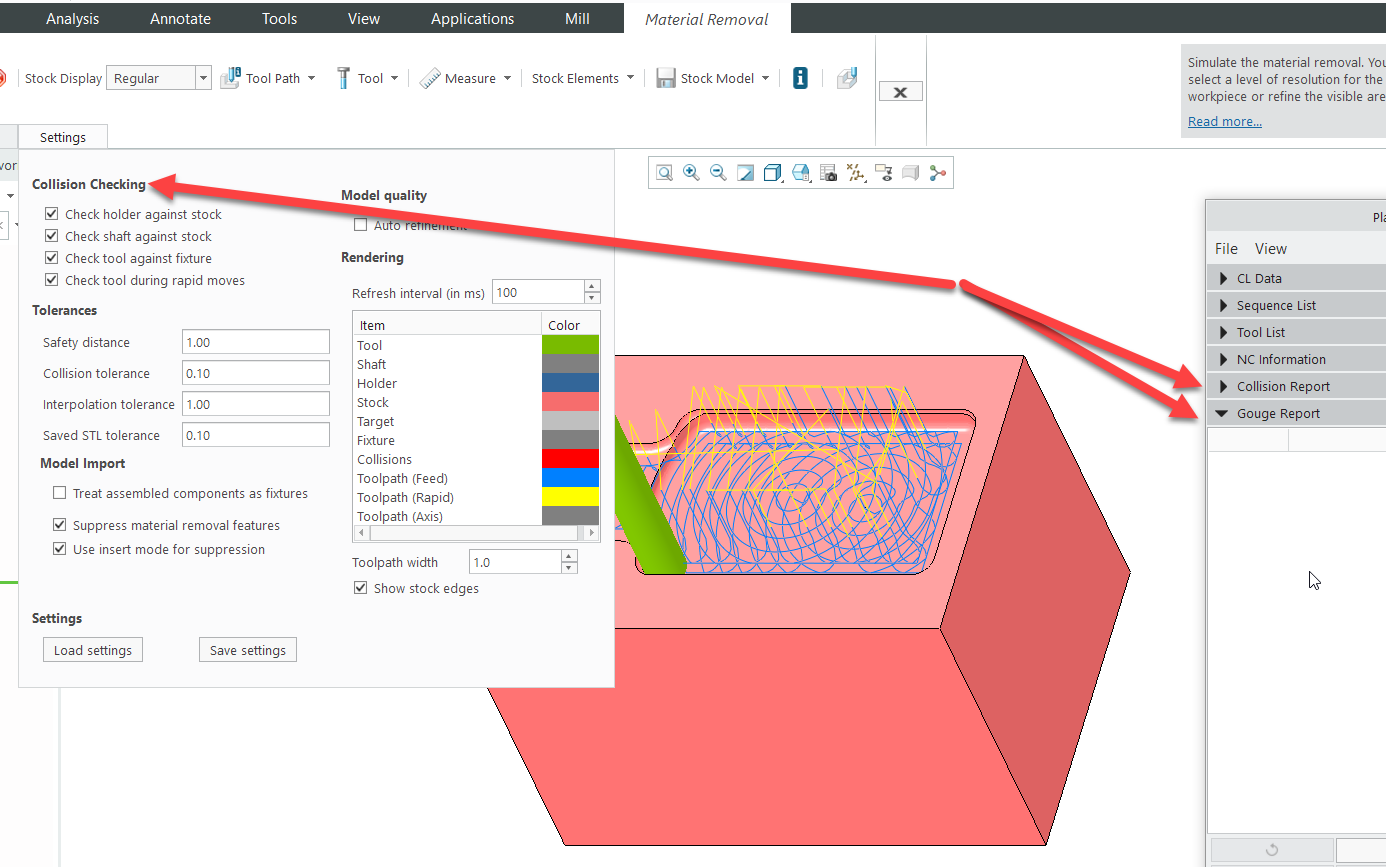Click the red color swatch for Collisions
The image size is (1386, 867).
click(x=570, y=458)
